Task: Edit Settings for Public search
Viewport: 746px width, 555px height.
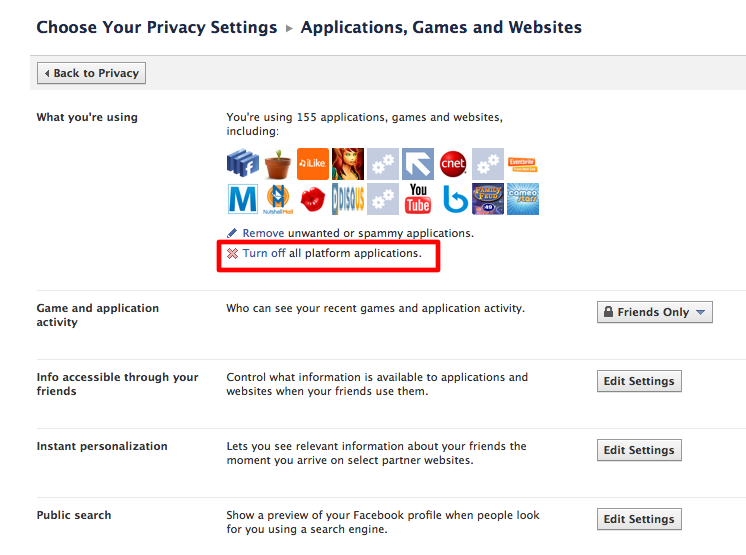Action: click(x=639, y=519)
